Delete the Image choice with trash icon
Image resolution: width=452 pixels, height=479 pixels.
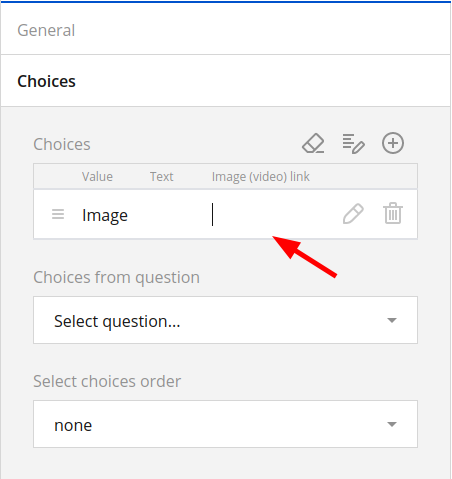(393, 213)
